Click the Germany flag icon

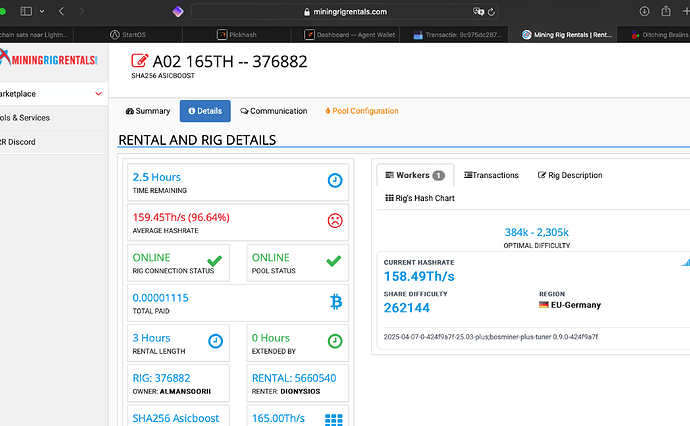[544, 305]
